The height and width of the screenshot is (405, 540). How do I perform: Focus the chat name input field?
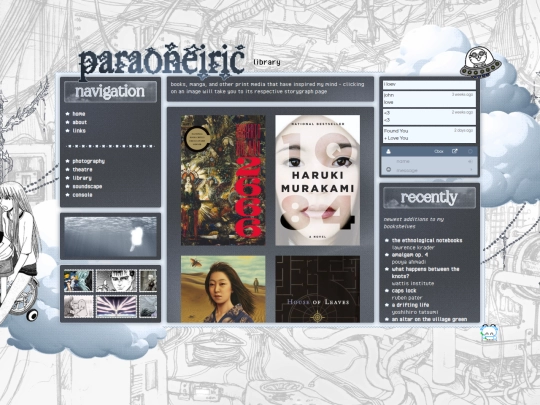coord(429,161)
